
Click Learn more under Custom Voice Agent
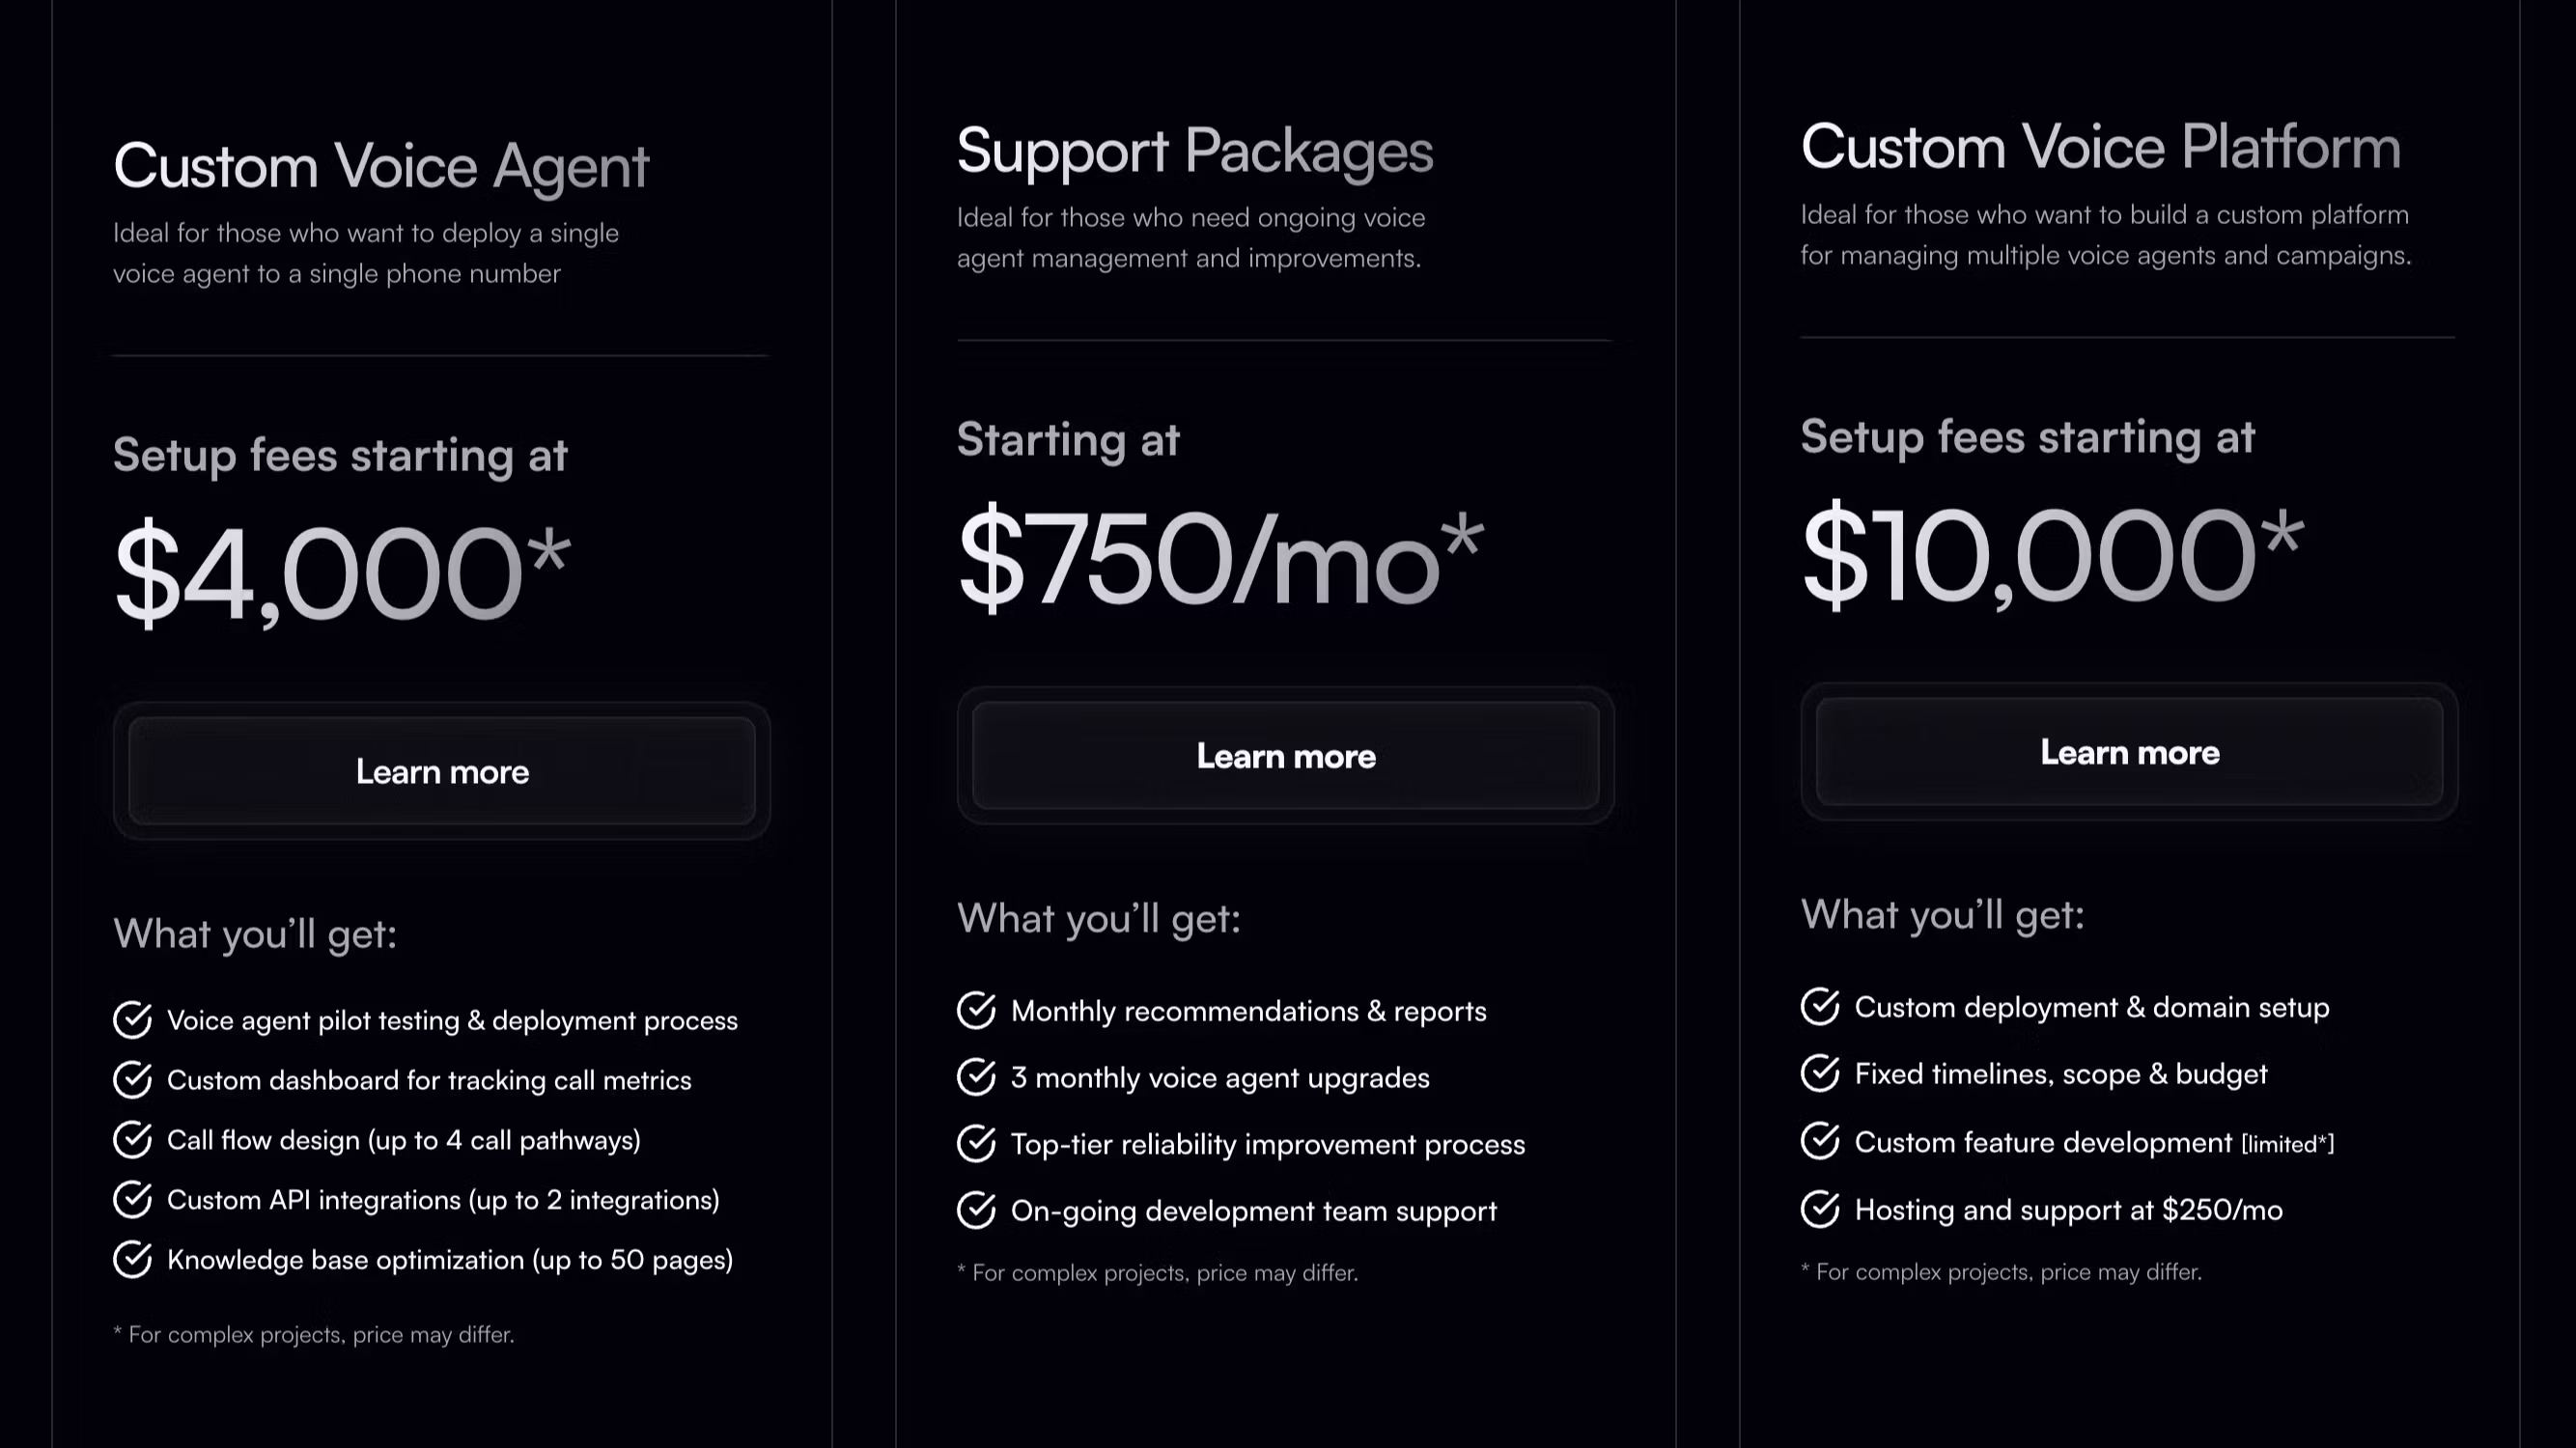coord(441,771)
